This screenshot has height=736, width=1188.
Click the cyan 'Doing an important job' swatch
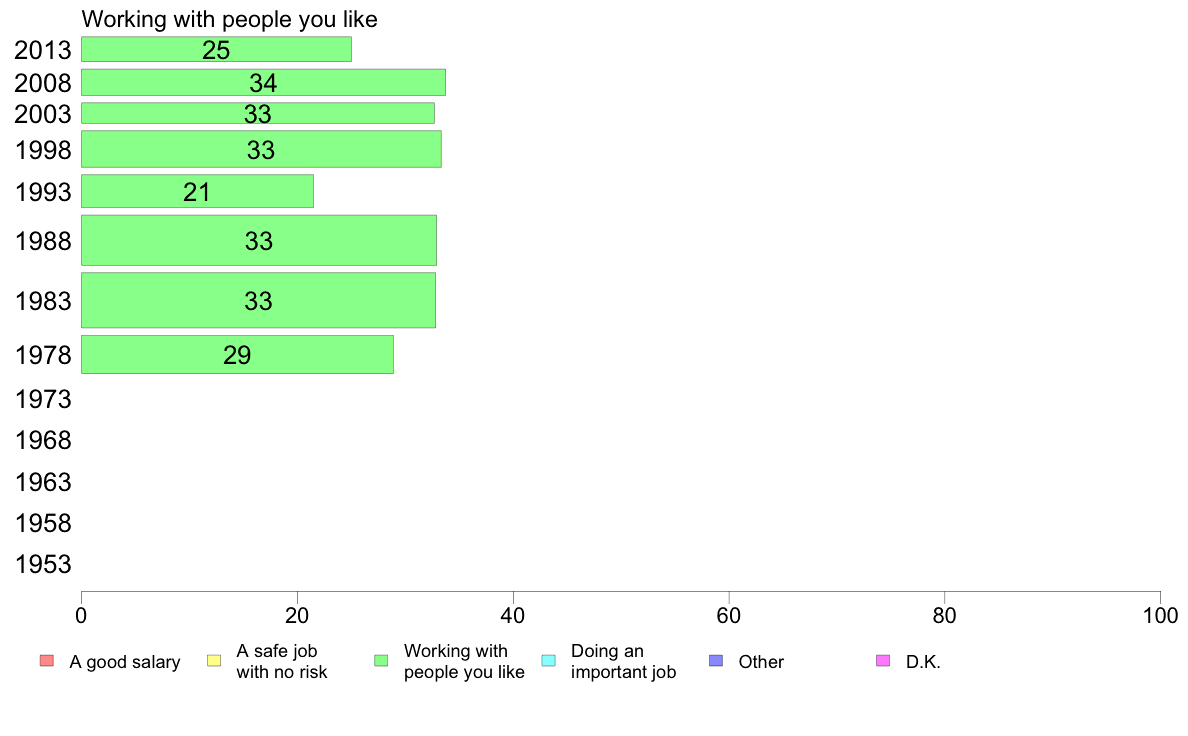point(549,661)
